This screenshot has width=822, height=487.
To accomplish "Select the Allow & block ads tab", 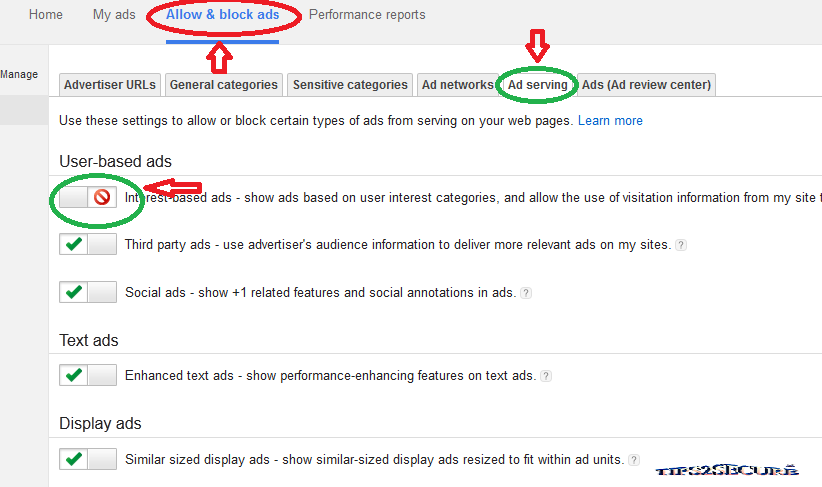I will click(x=222, y=15).
